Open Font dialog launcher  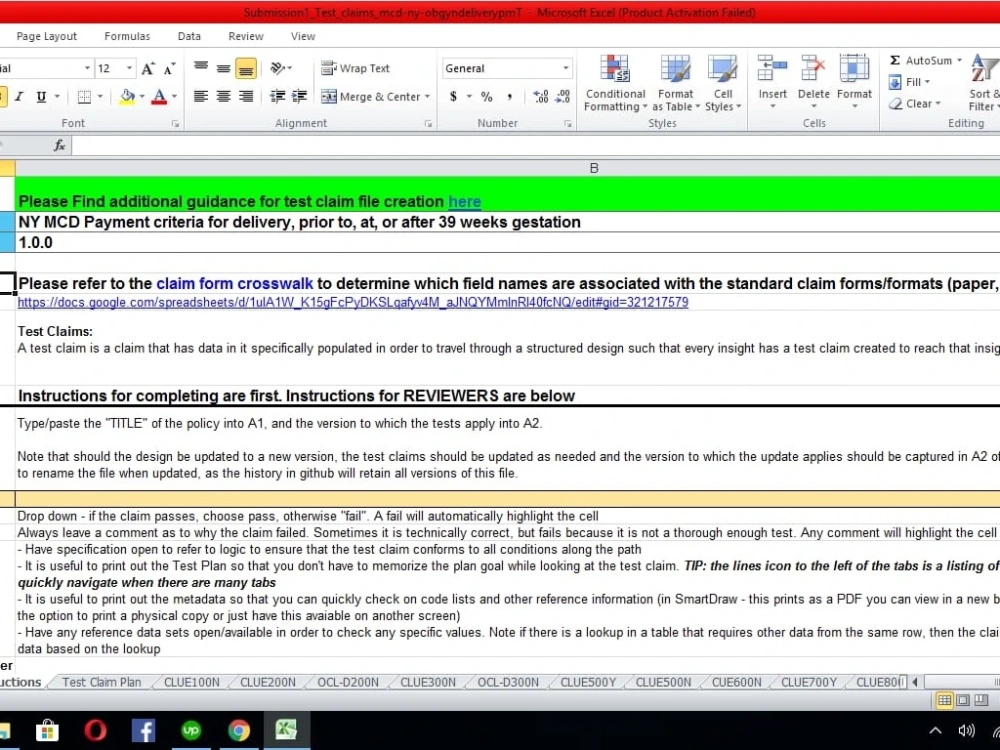point(175,124)
